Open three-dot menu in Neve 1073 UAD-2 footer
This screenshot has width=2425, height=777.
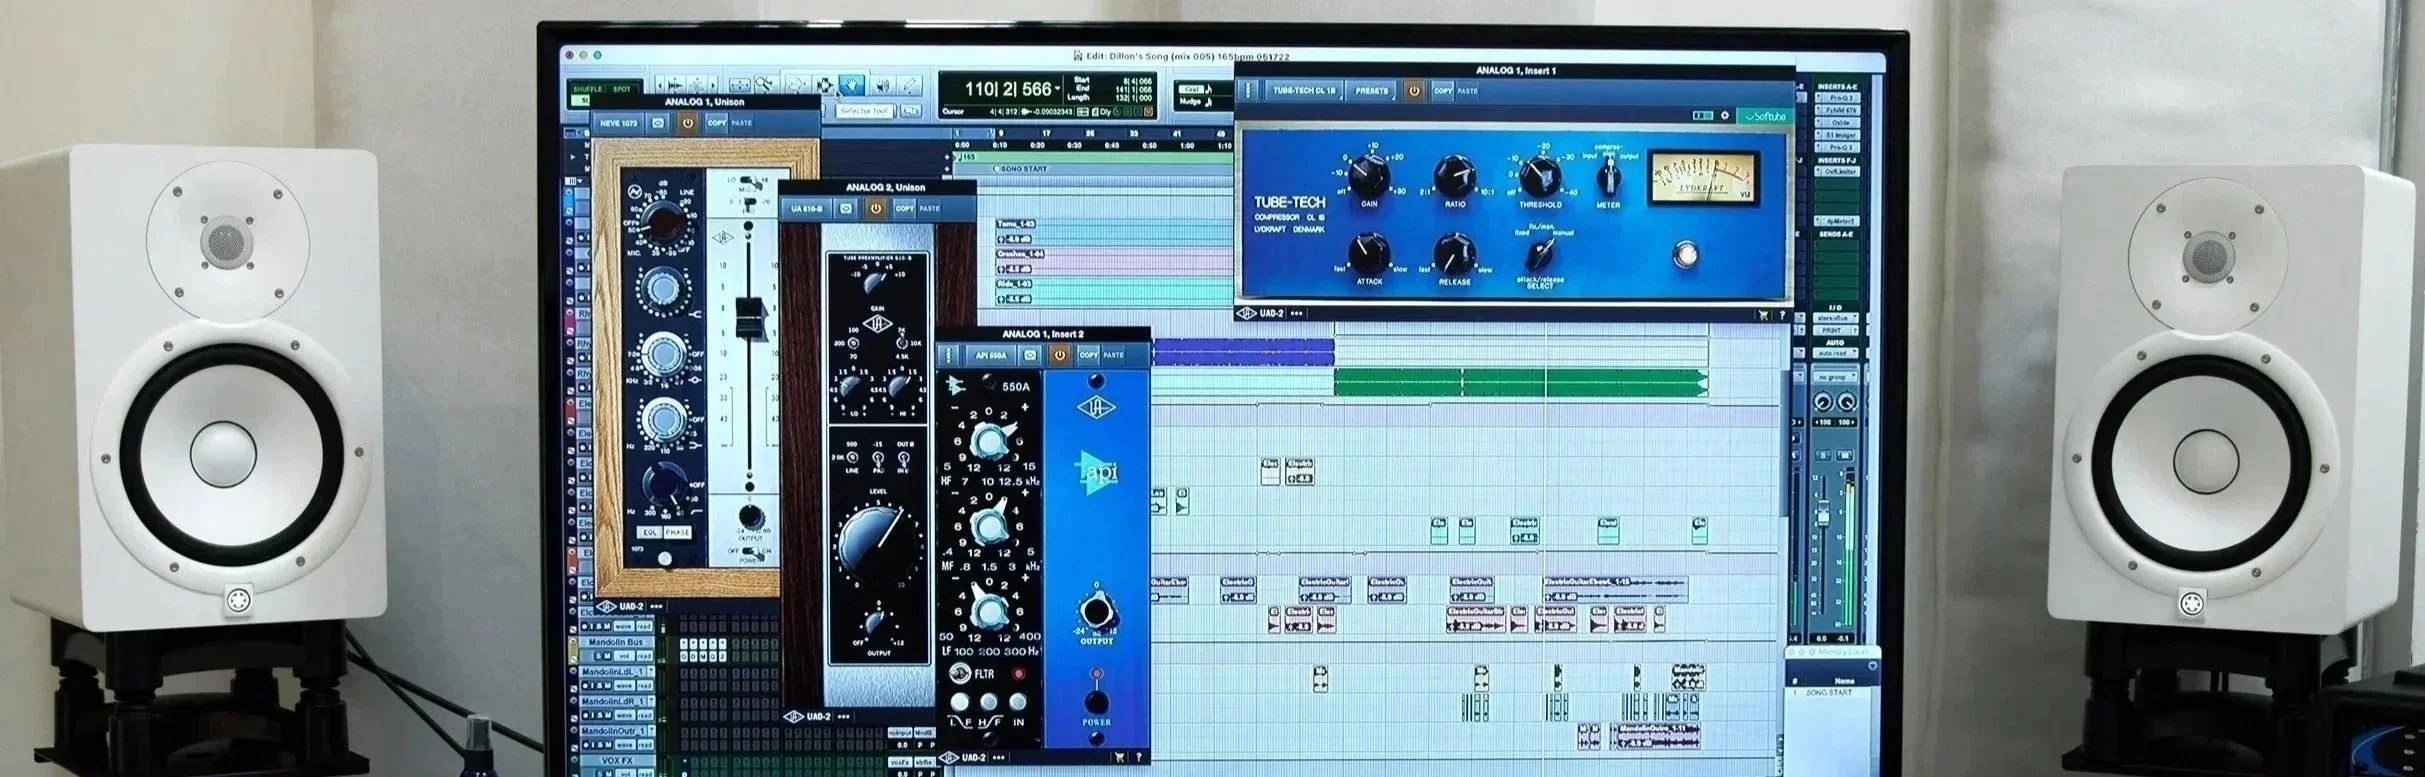[657, 606]
